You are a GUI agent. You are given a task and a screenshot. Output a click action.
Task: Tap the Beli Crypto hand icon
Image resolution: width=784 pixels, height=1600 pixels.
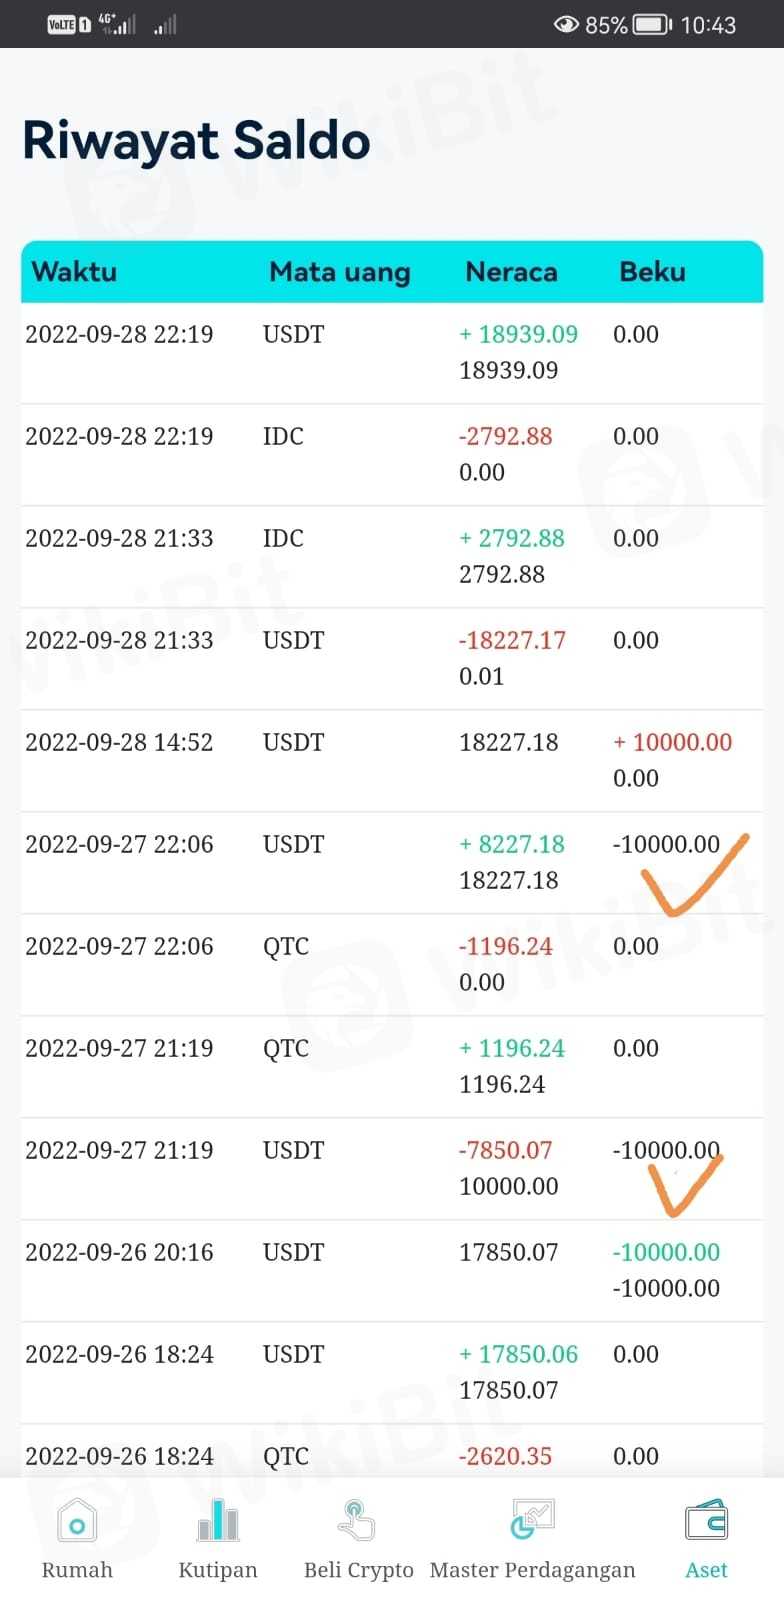click(356, 1522)
